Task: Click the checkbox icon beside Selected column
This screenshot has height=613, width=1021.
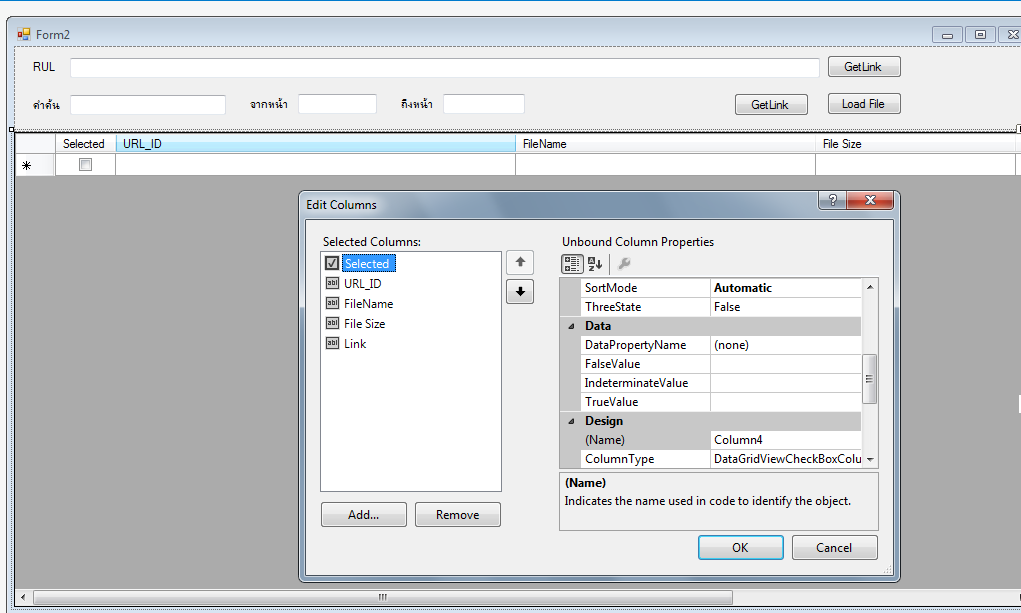Action: coord(332,263)
